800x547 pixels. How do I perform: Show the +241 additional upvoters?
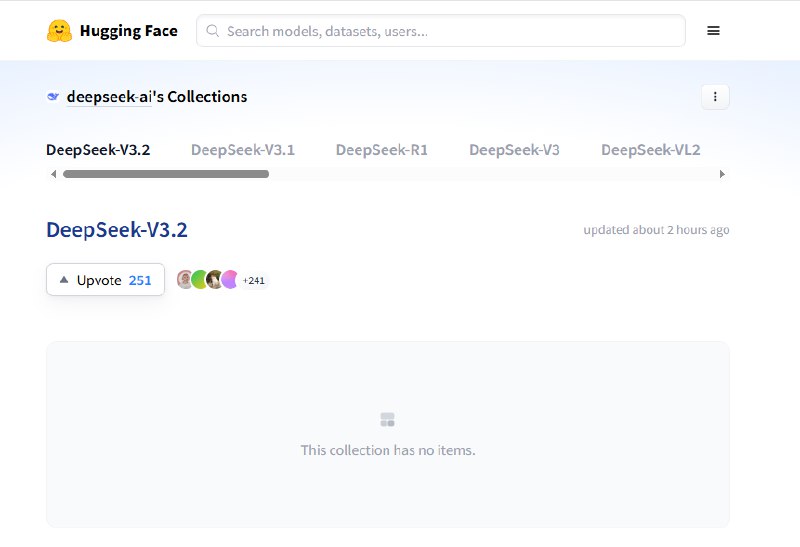[x=254, y=280]
